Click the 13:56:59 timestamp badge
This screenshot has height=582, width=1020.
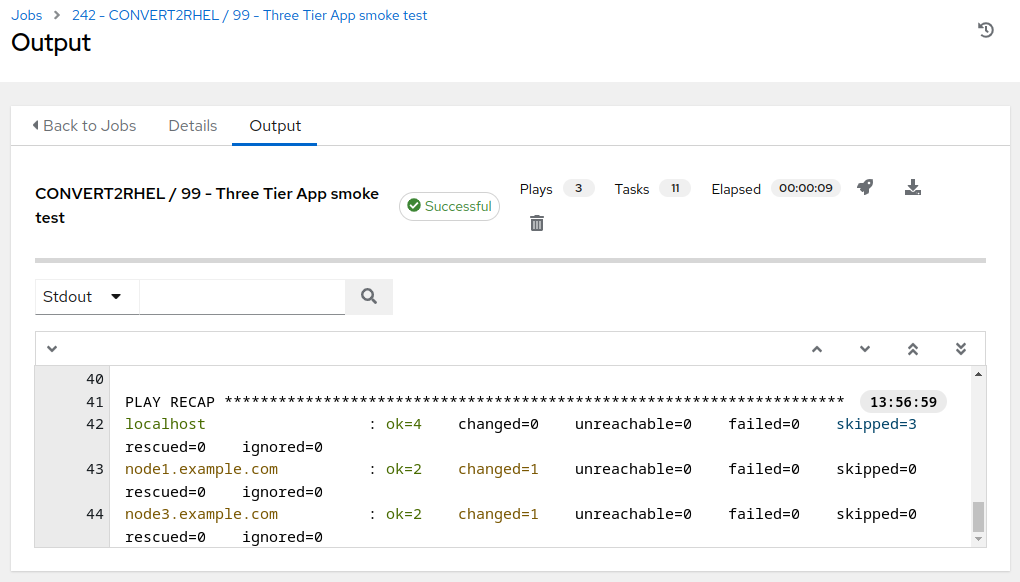(x=903, y=402)
